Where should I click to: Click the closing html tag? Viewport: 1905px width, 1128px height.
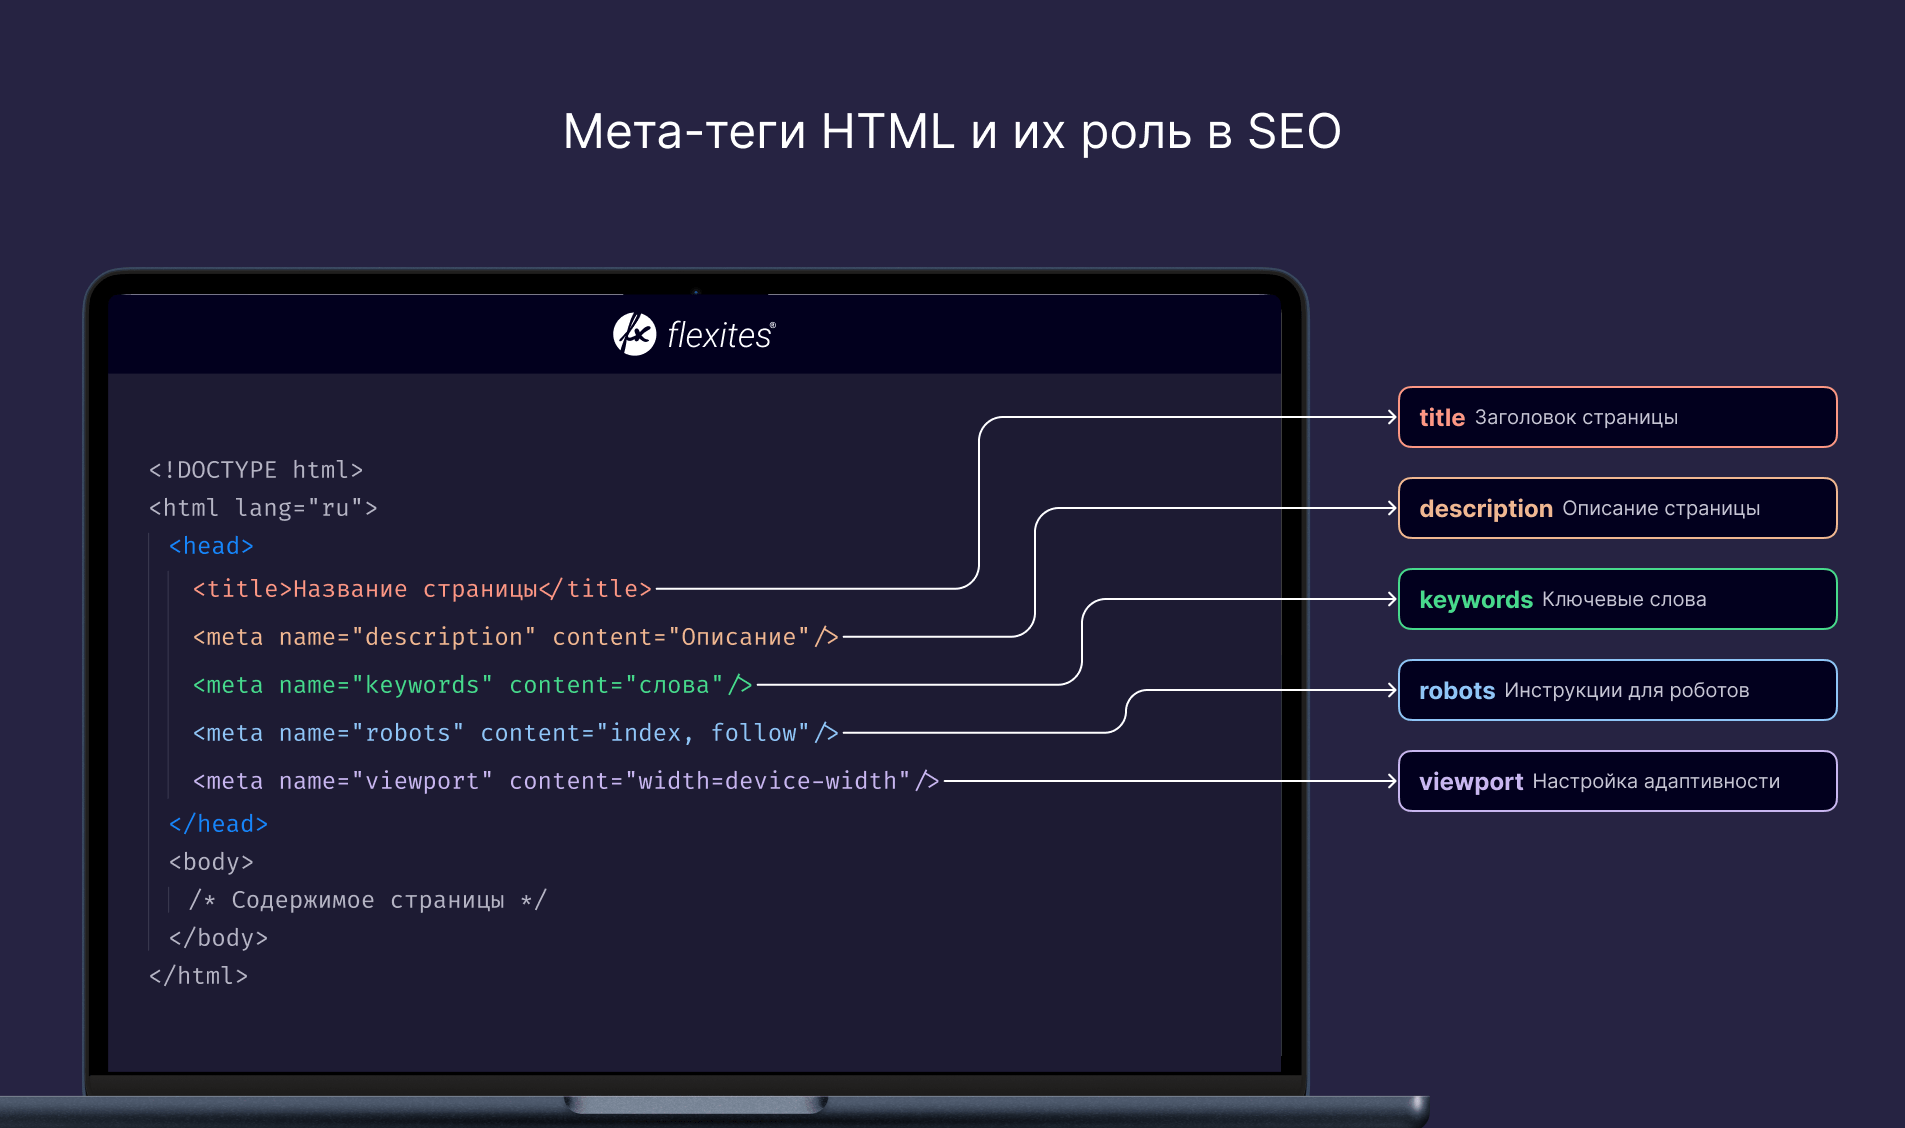(x=198, y=976)
